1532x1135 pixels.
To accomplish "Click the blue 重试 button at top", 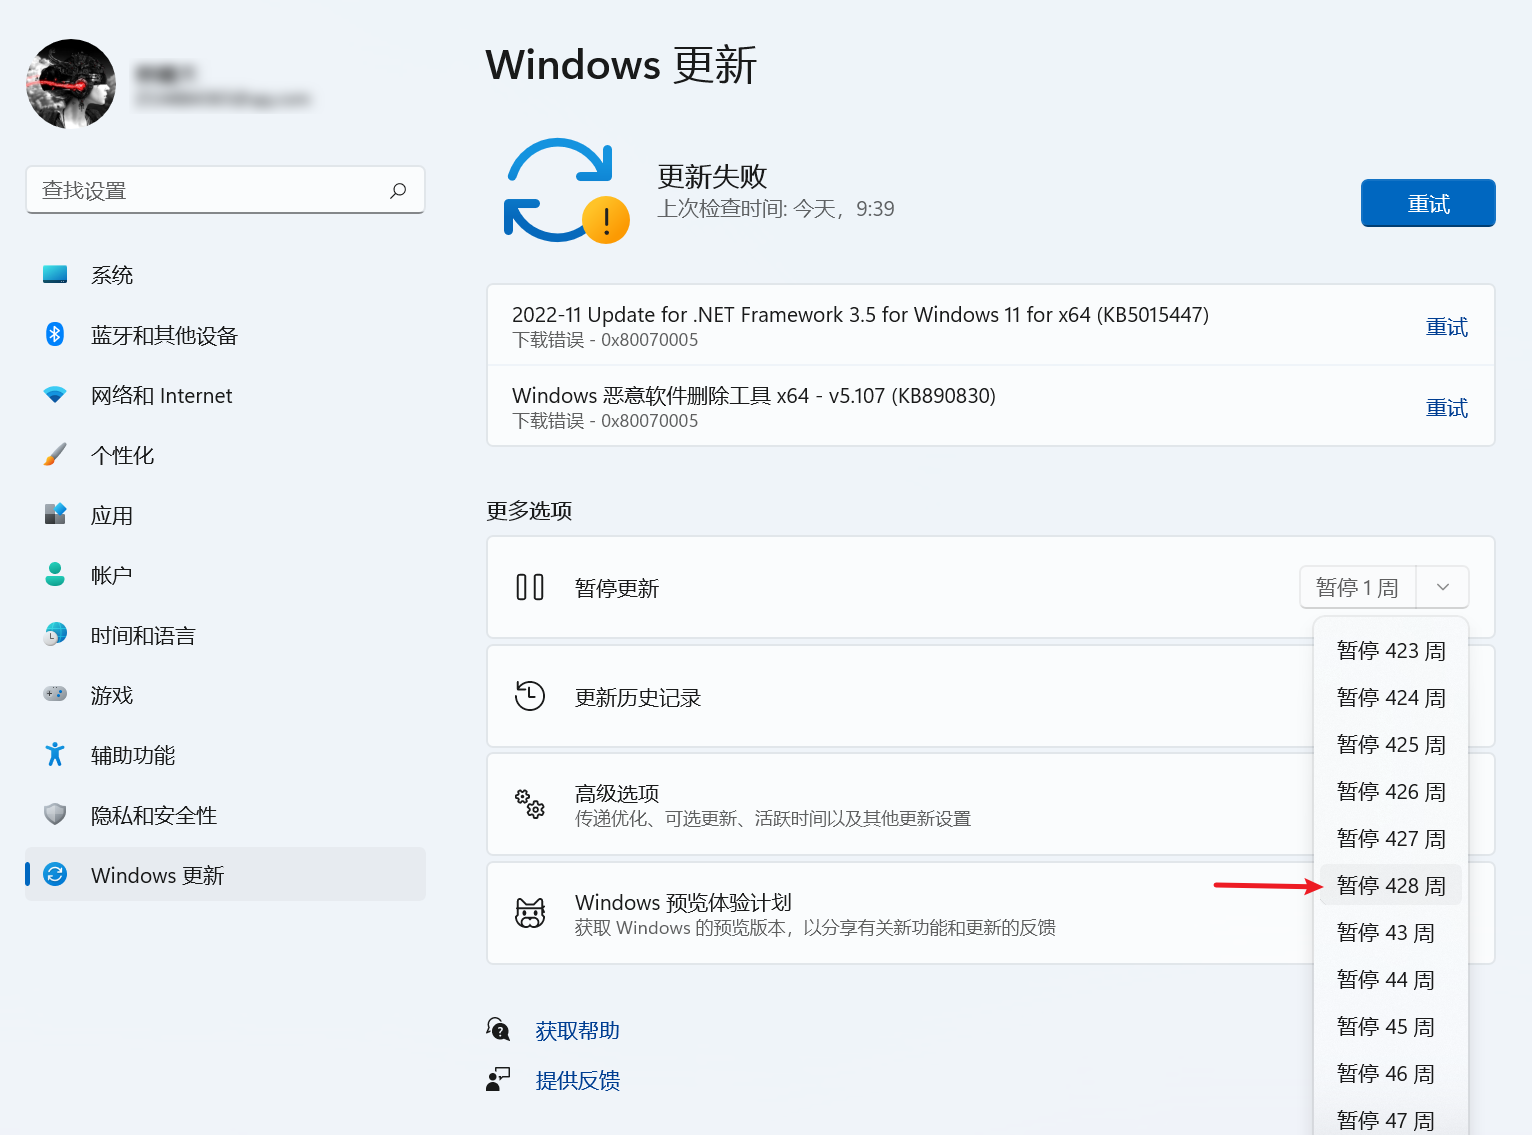I will tap(1428, 204).
